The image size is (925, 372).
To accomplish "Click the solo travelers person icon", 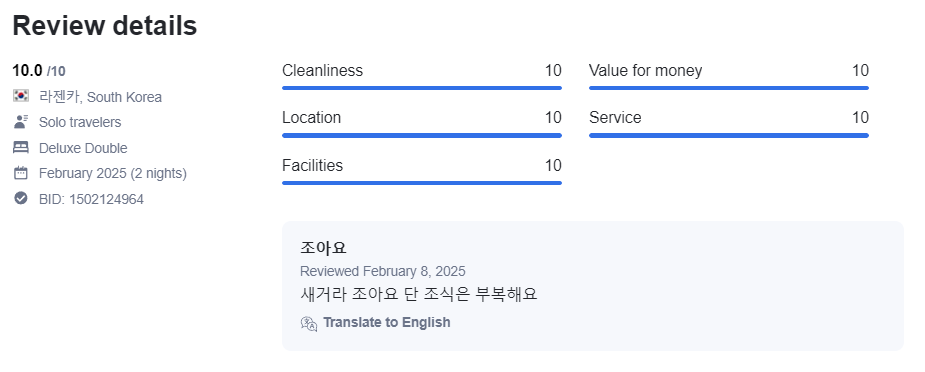I will point(21,122).
